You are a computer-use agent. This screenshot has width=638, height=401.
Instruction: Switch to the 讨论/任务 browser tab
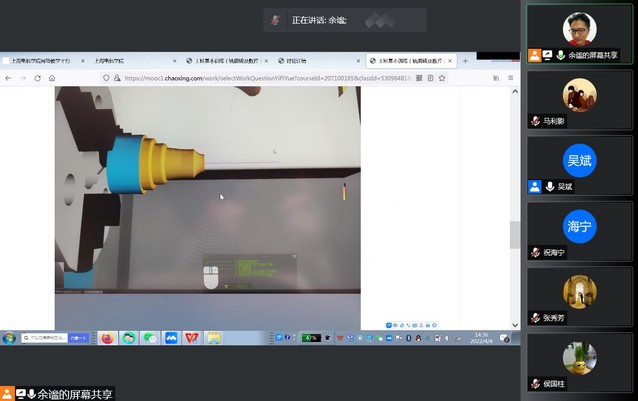[x=318, y=61]
